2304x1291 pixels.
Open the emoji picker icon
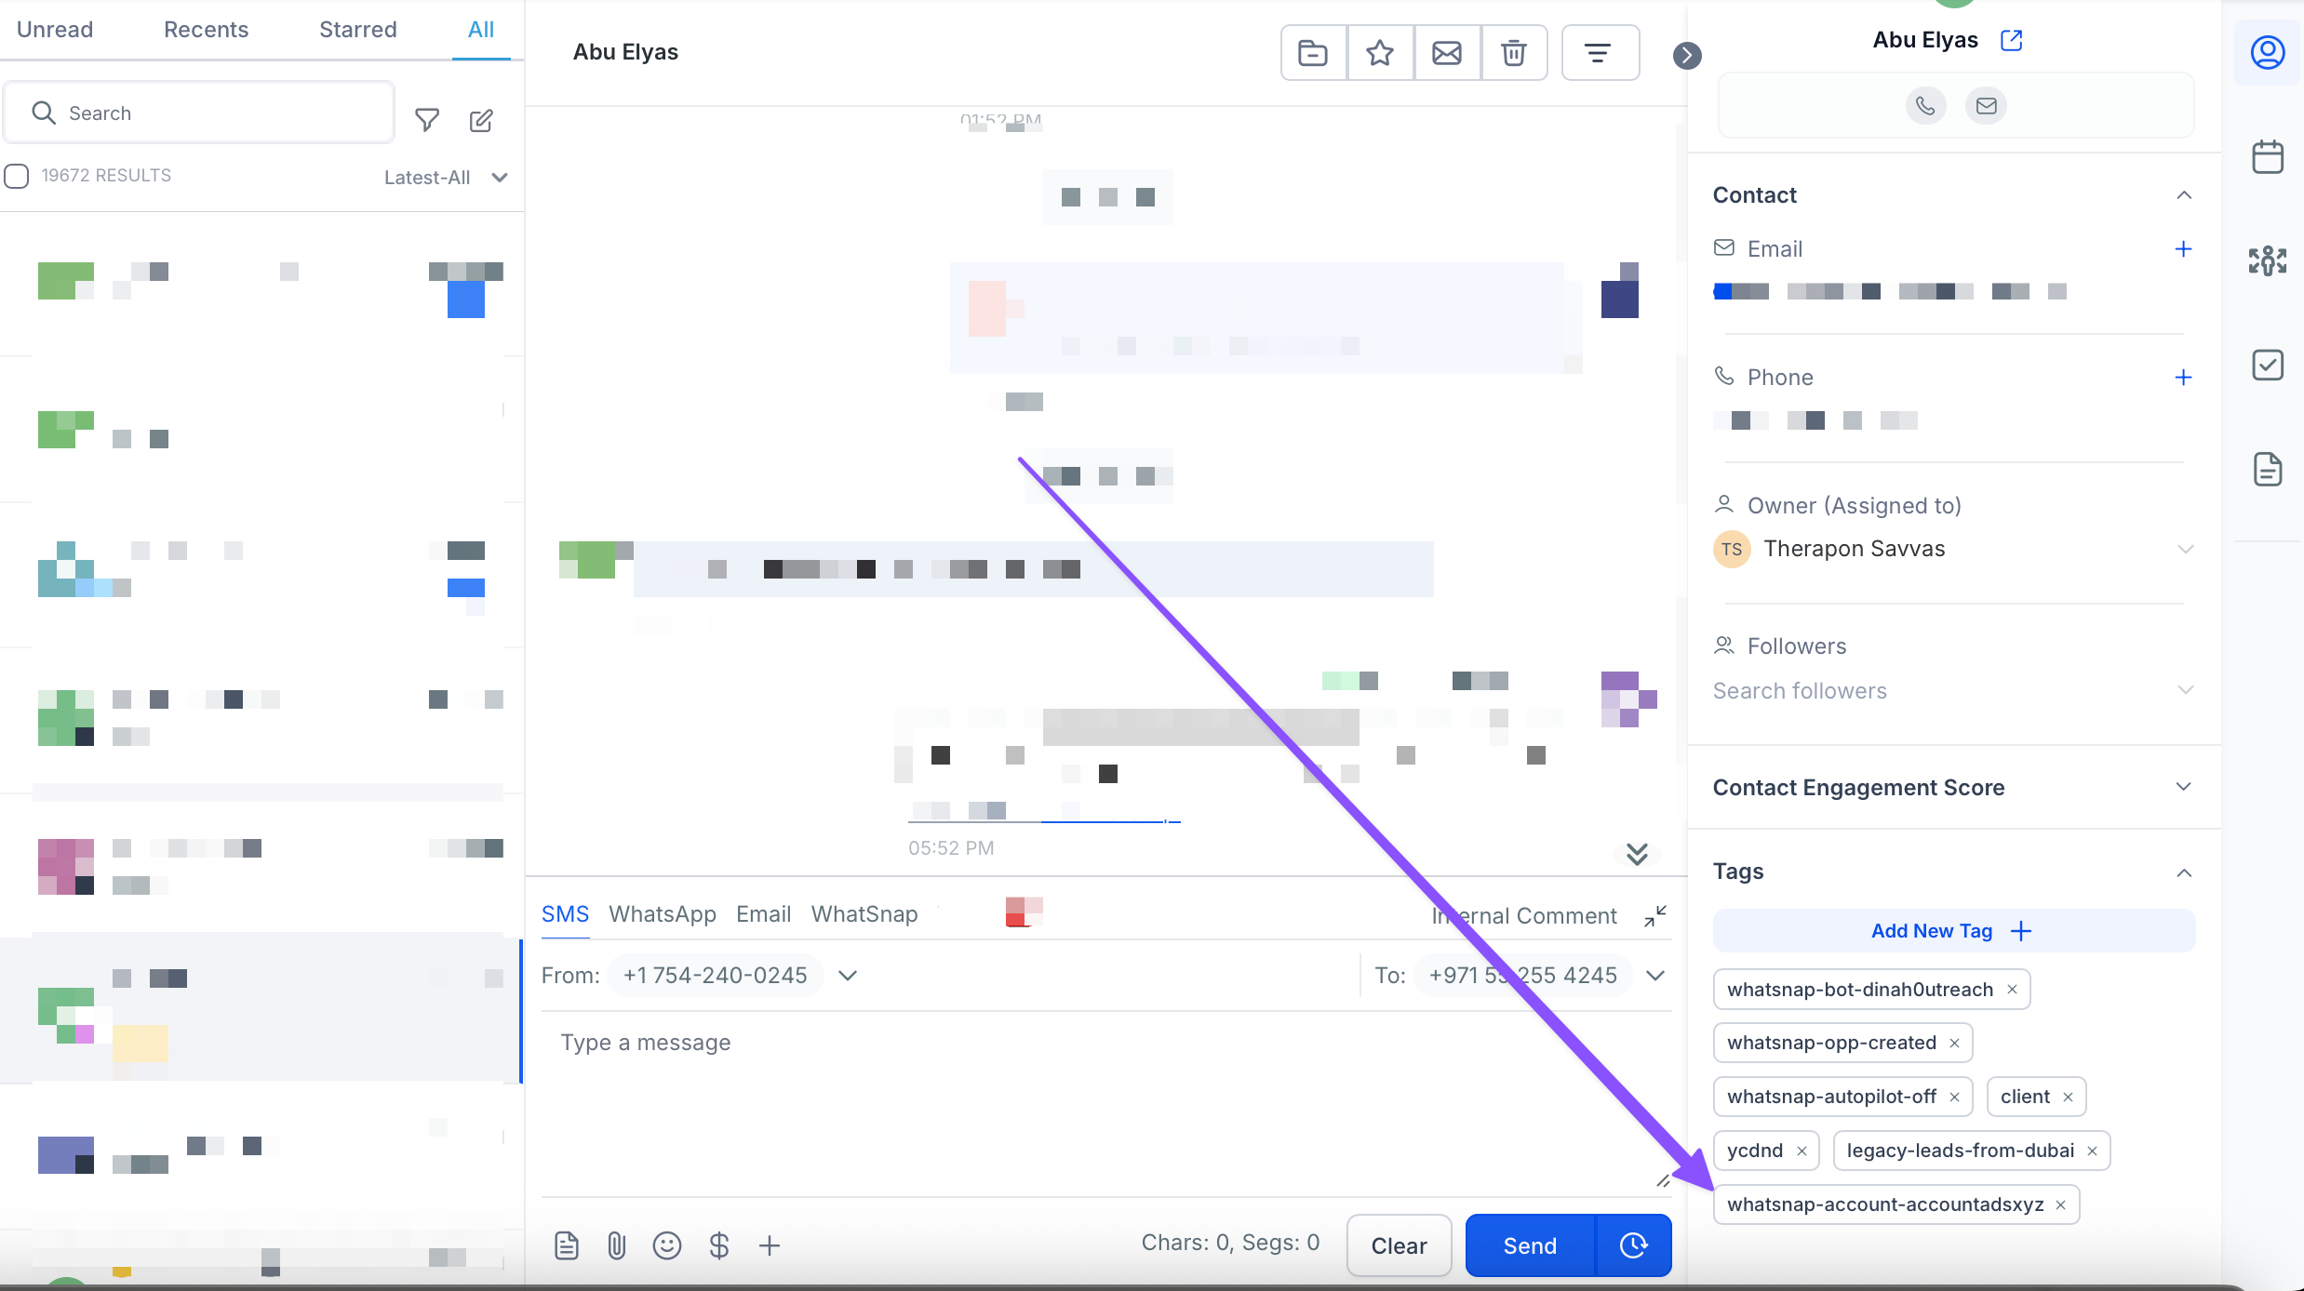(667, 1245)
